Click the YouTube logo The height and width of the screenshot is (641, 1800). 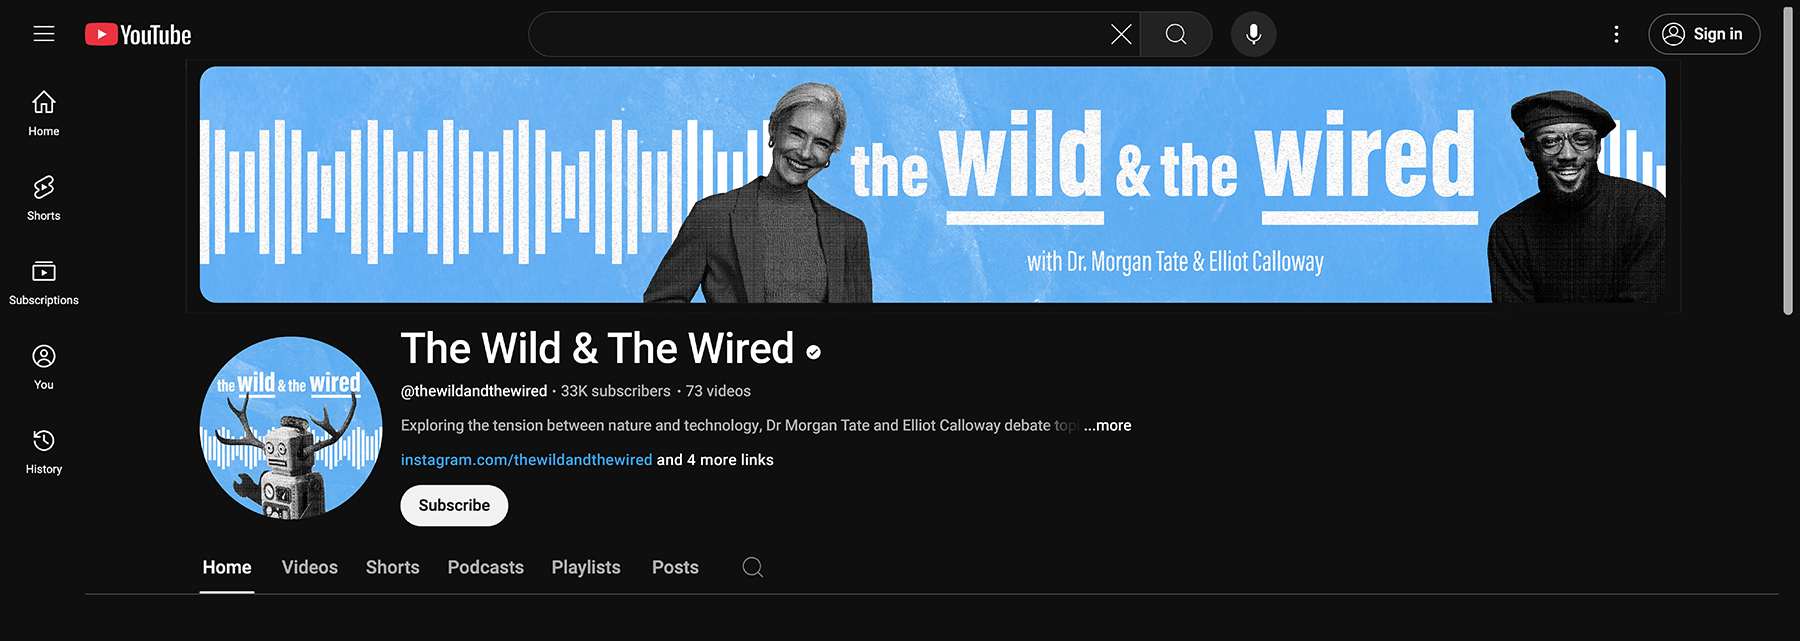pos(138,35)
